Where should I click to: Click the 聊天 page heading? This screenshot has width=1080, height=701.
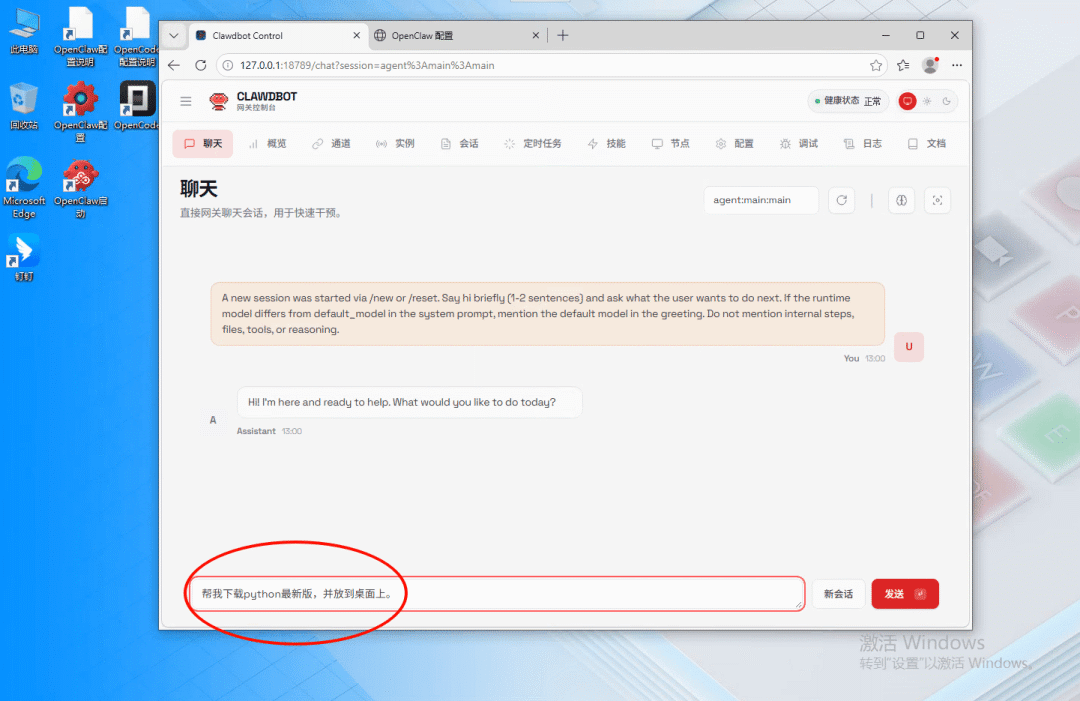198,189
